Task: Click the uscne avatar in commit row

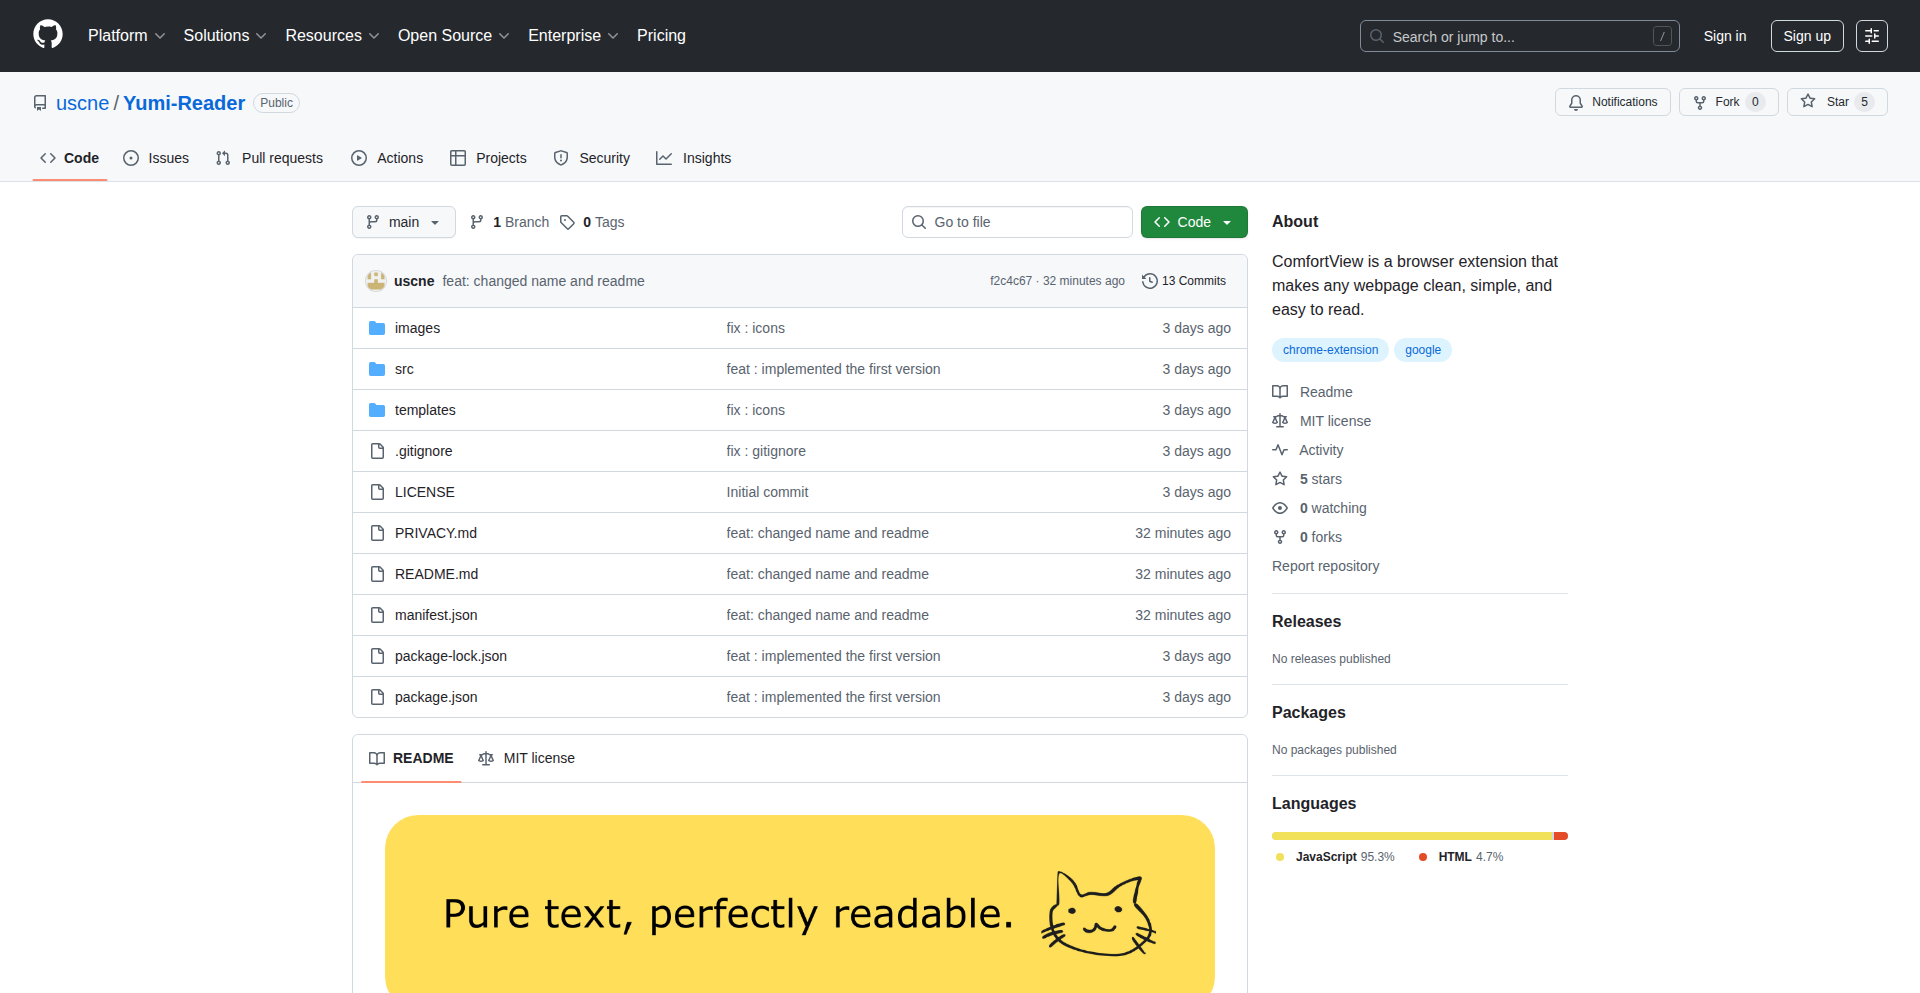Action: click(376, 281)
